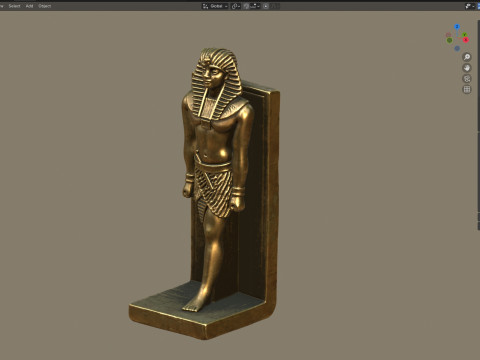Click the green Y axis on navigation gizmo

pos(464,35)
